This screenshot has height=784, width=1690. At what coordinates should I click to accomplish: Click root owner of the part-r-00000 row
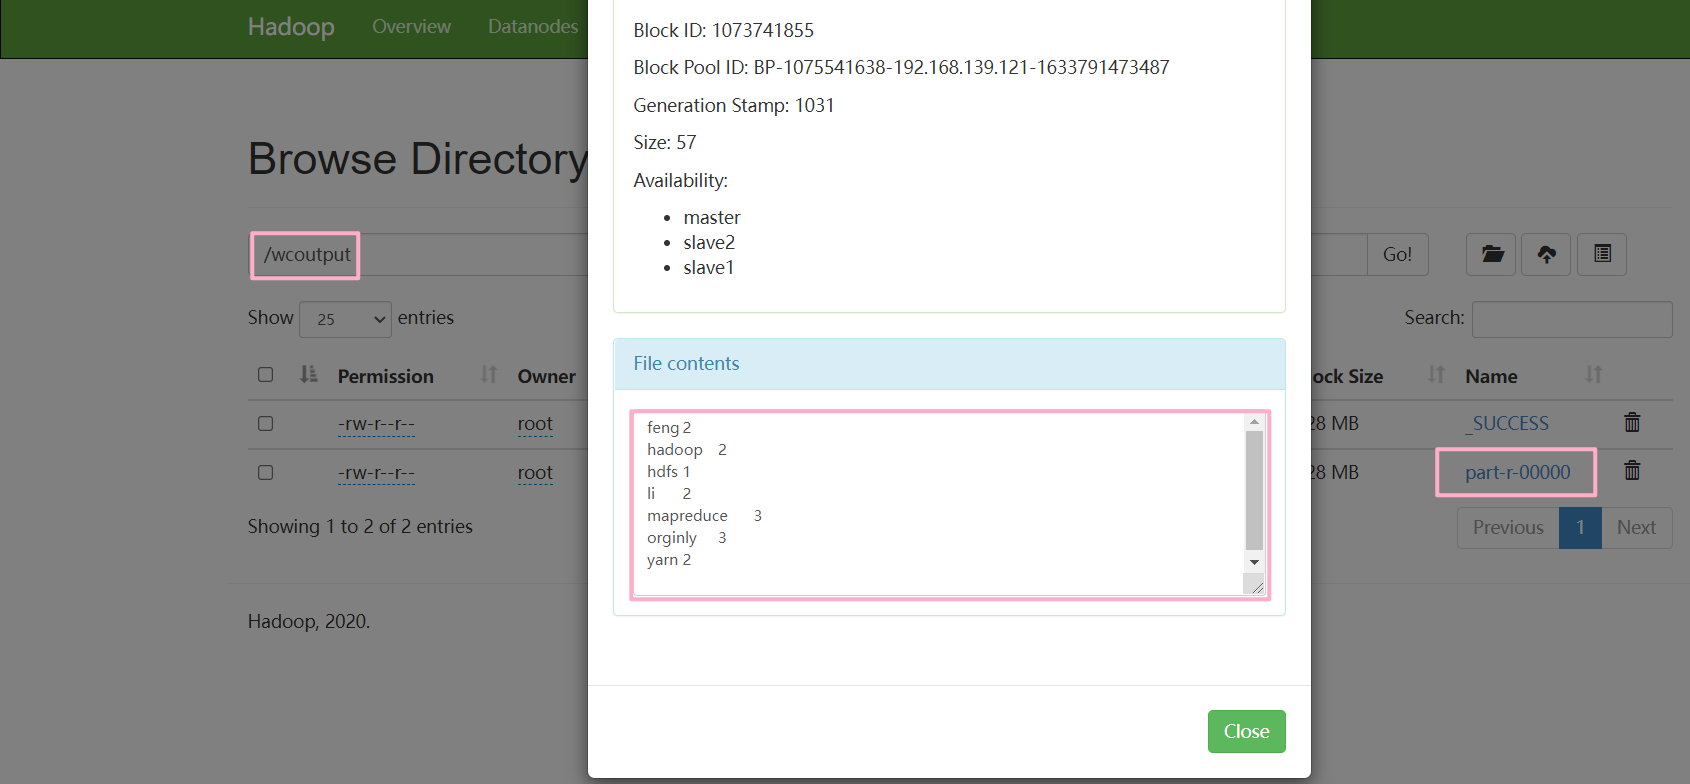(535, 472)
